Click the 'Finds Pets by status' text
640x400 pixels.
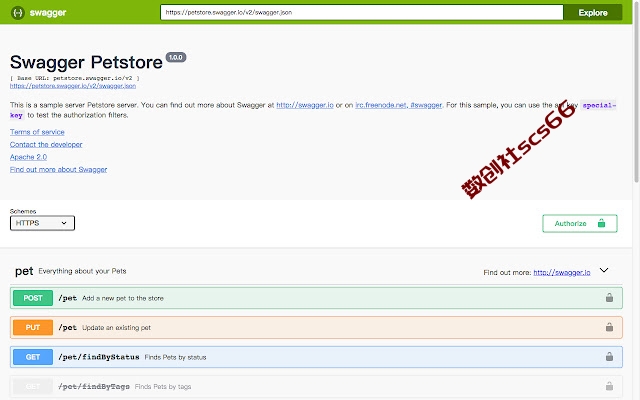coord(176,357)
